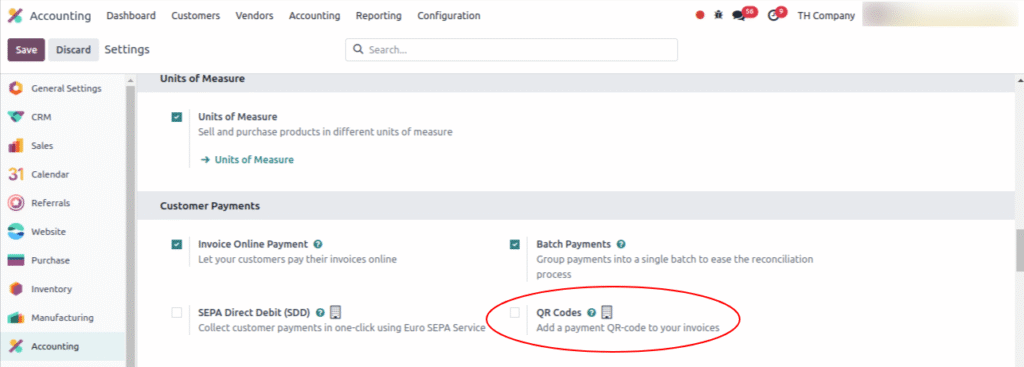
Task: Enable the QR Codes checkbox
Action: point(515,313)
